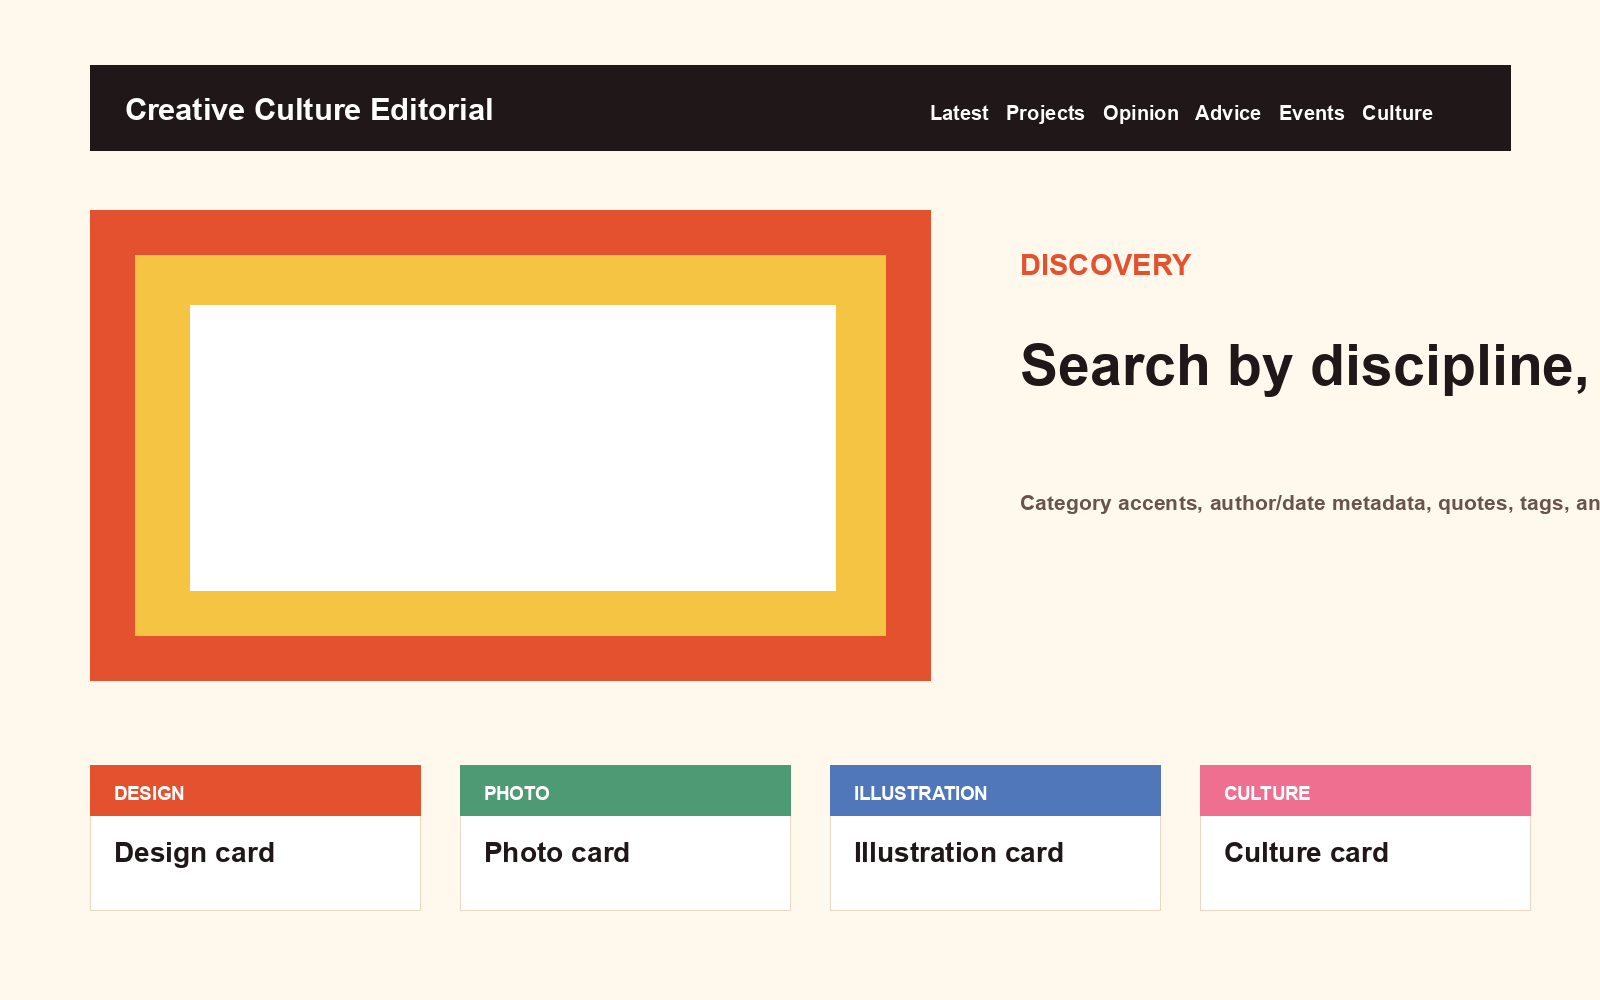
Task: Open the Latest nav link
Action: click(959, 113)
